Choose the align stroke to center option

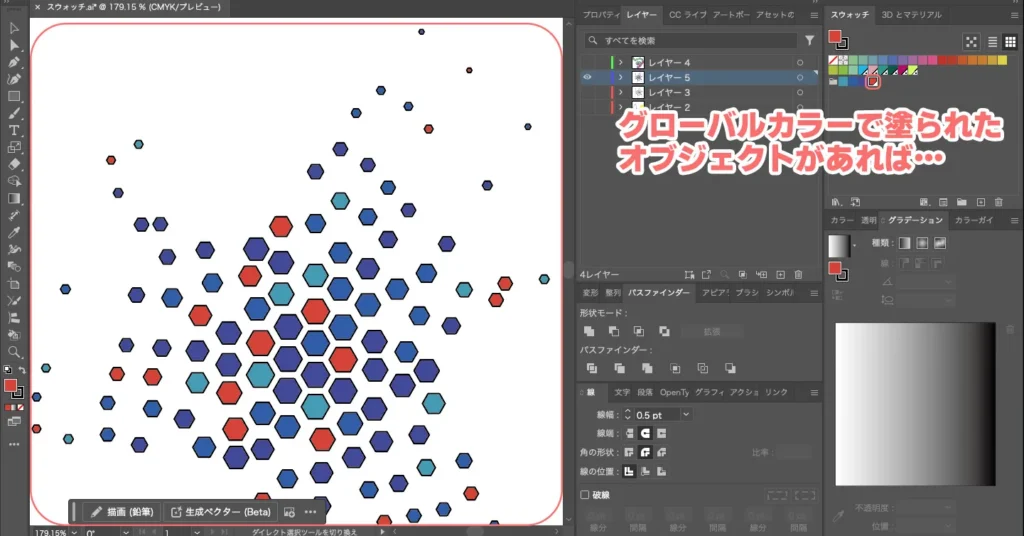click(629, 471)
